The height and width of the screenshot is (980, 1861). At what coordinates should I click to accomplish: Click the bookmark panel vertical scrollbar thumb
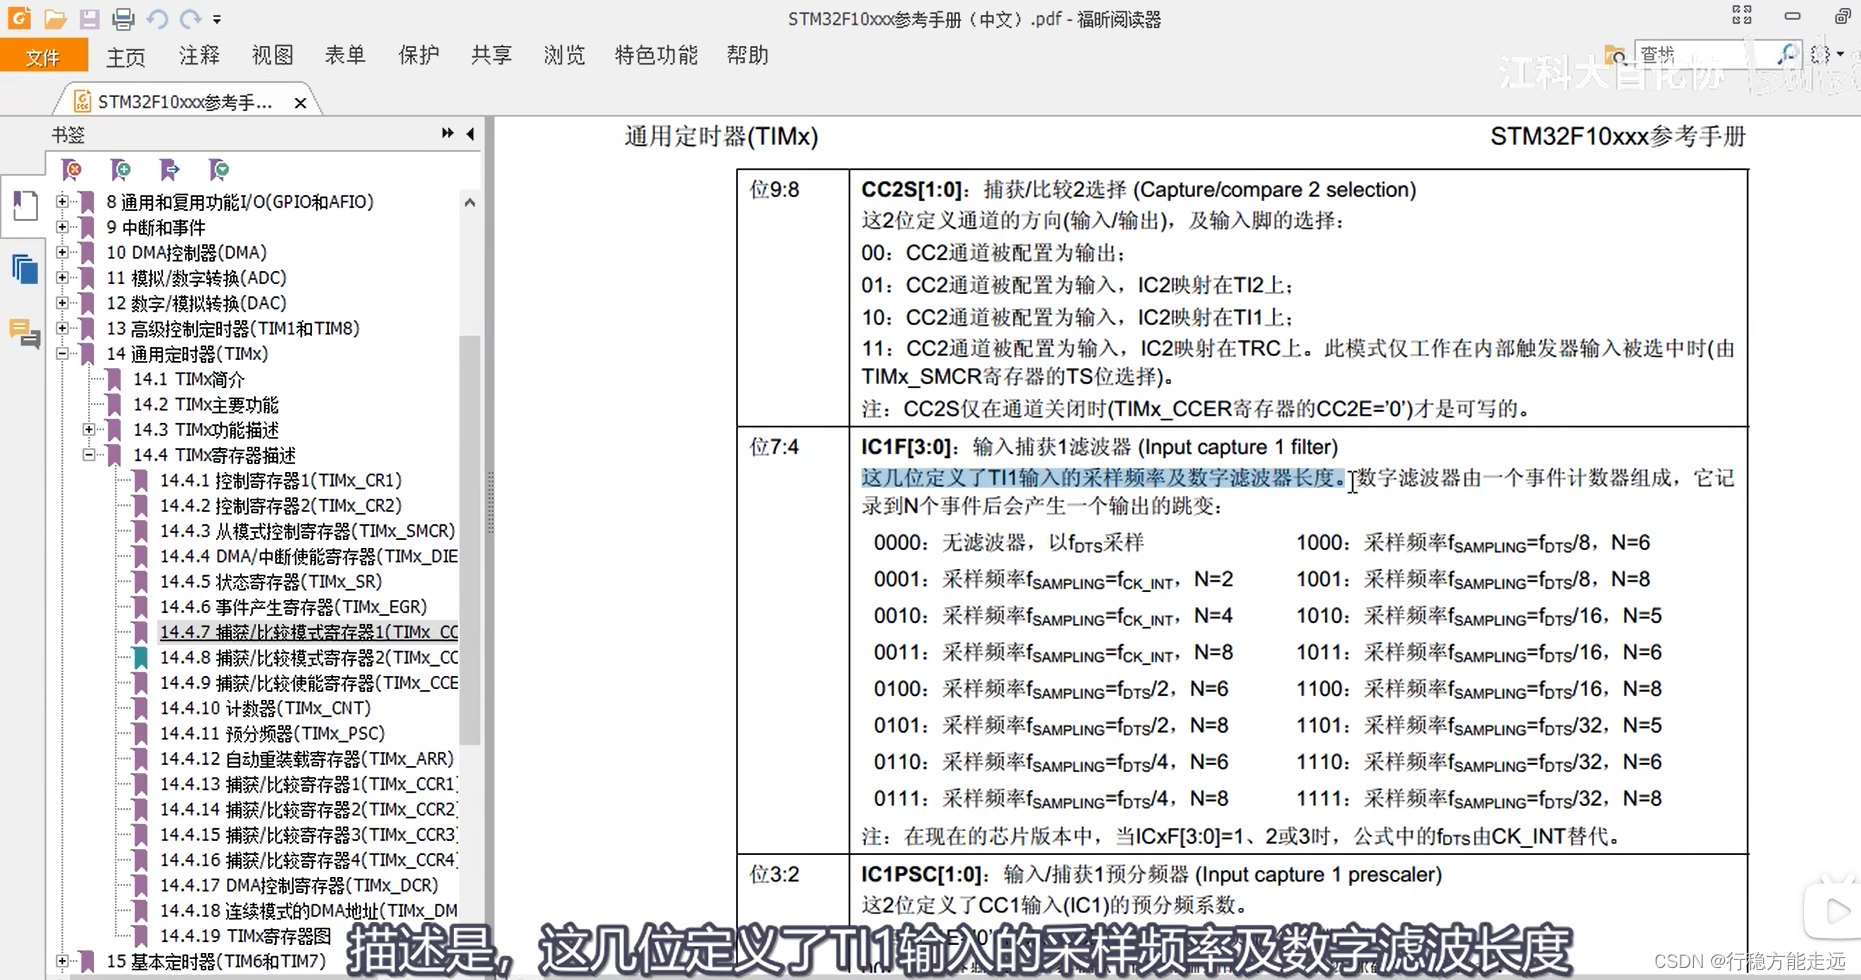[470, 540]
